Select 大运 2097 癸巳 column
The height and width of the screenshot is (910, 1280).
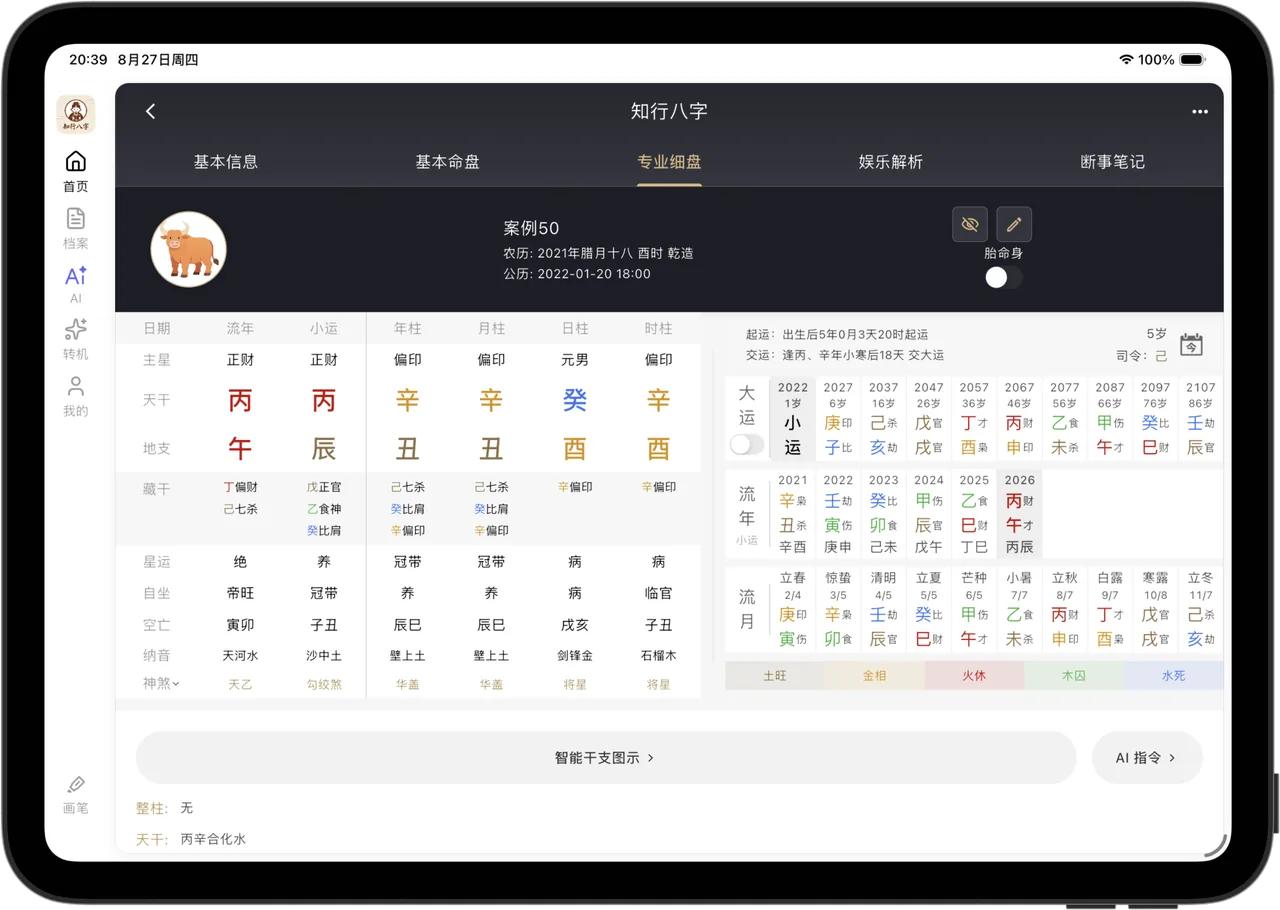1156,419
